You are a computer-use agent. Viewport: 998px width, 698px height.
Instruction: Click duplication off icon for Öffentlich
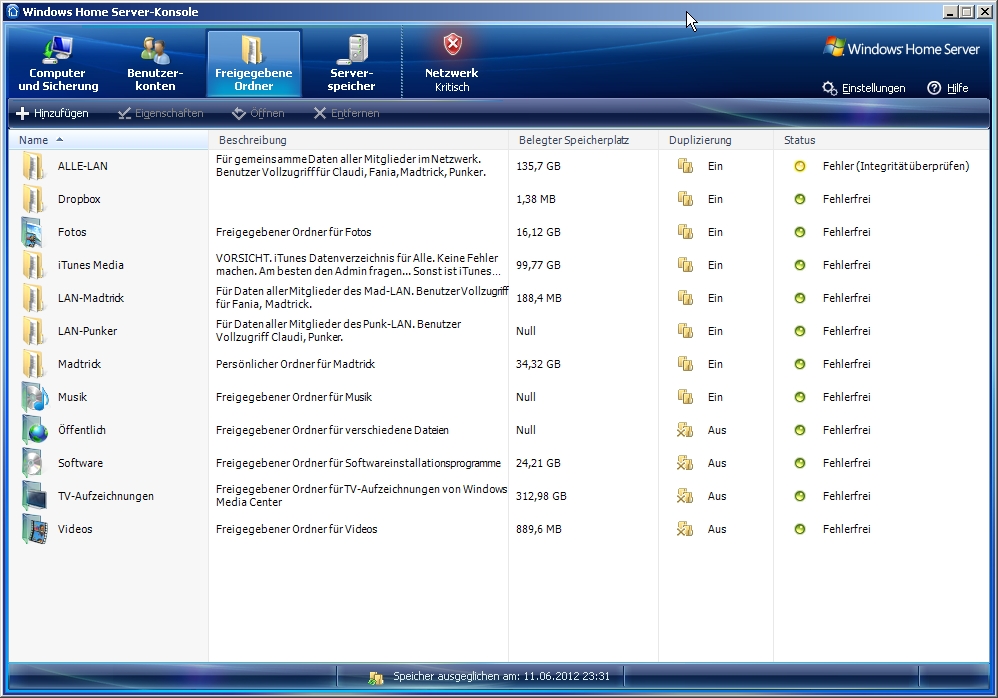685,431
